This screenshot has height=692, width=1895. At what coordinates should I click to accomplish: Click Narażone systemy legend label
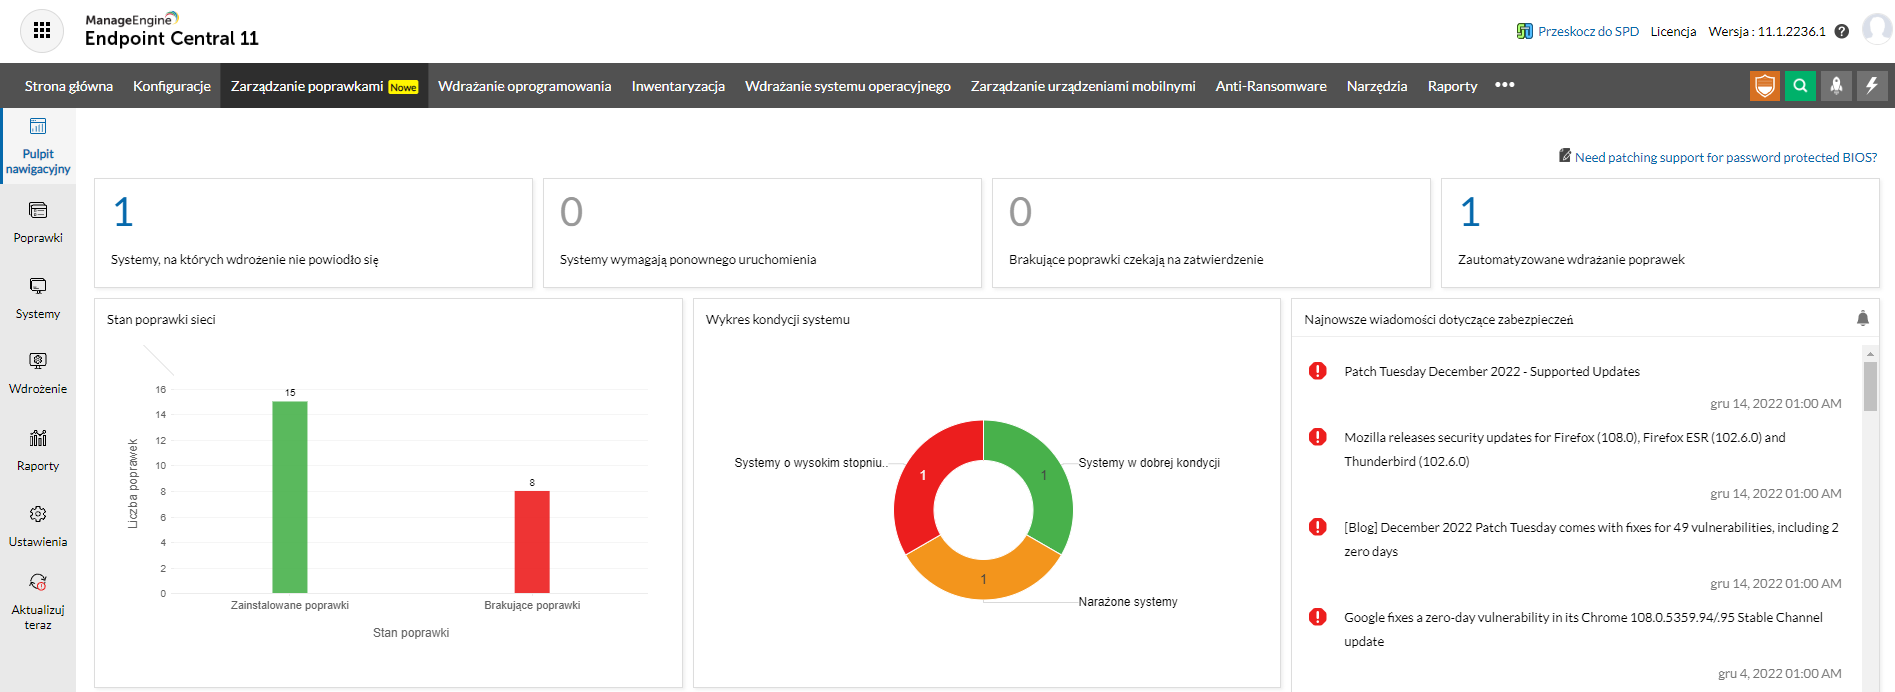tap(1128, 601)
